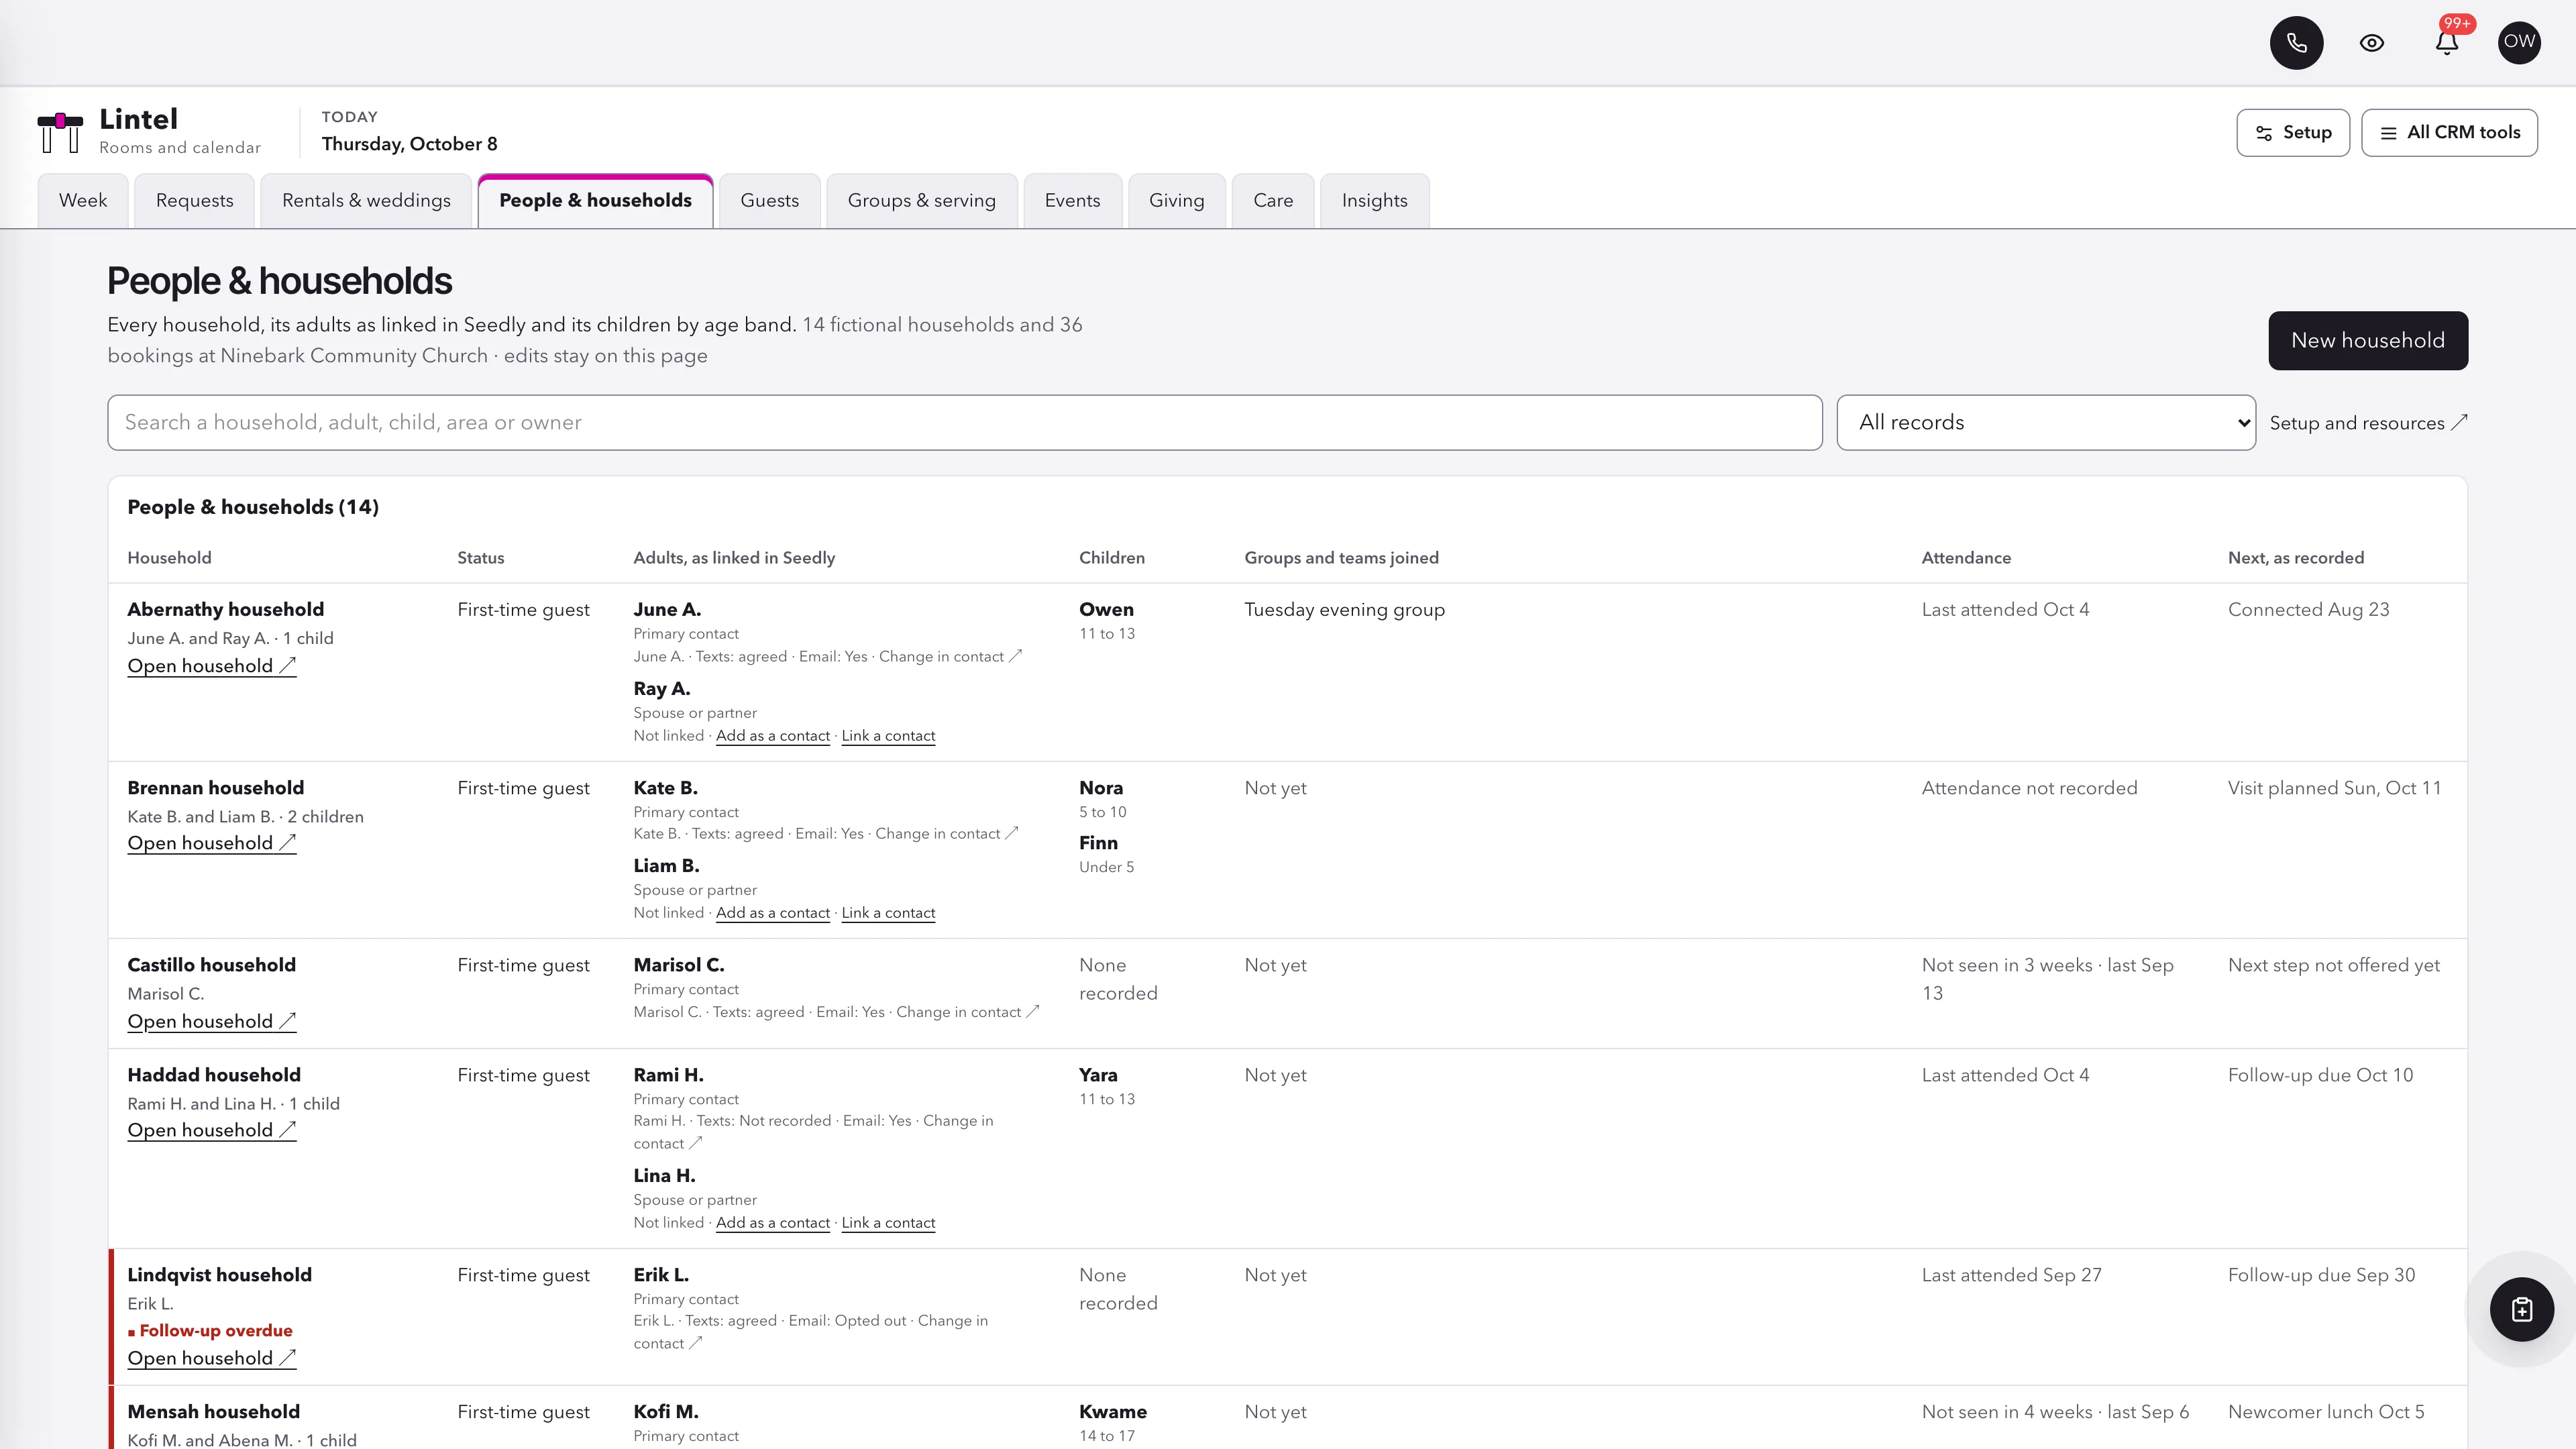This screenshot has width=2576, height=1449.
Task: Toggle the eye visibility icon in header
Action: tap(2372, 43)
